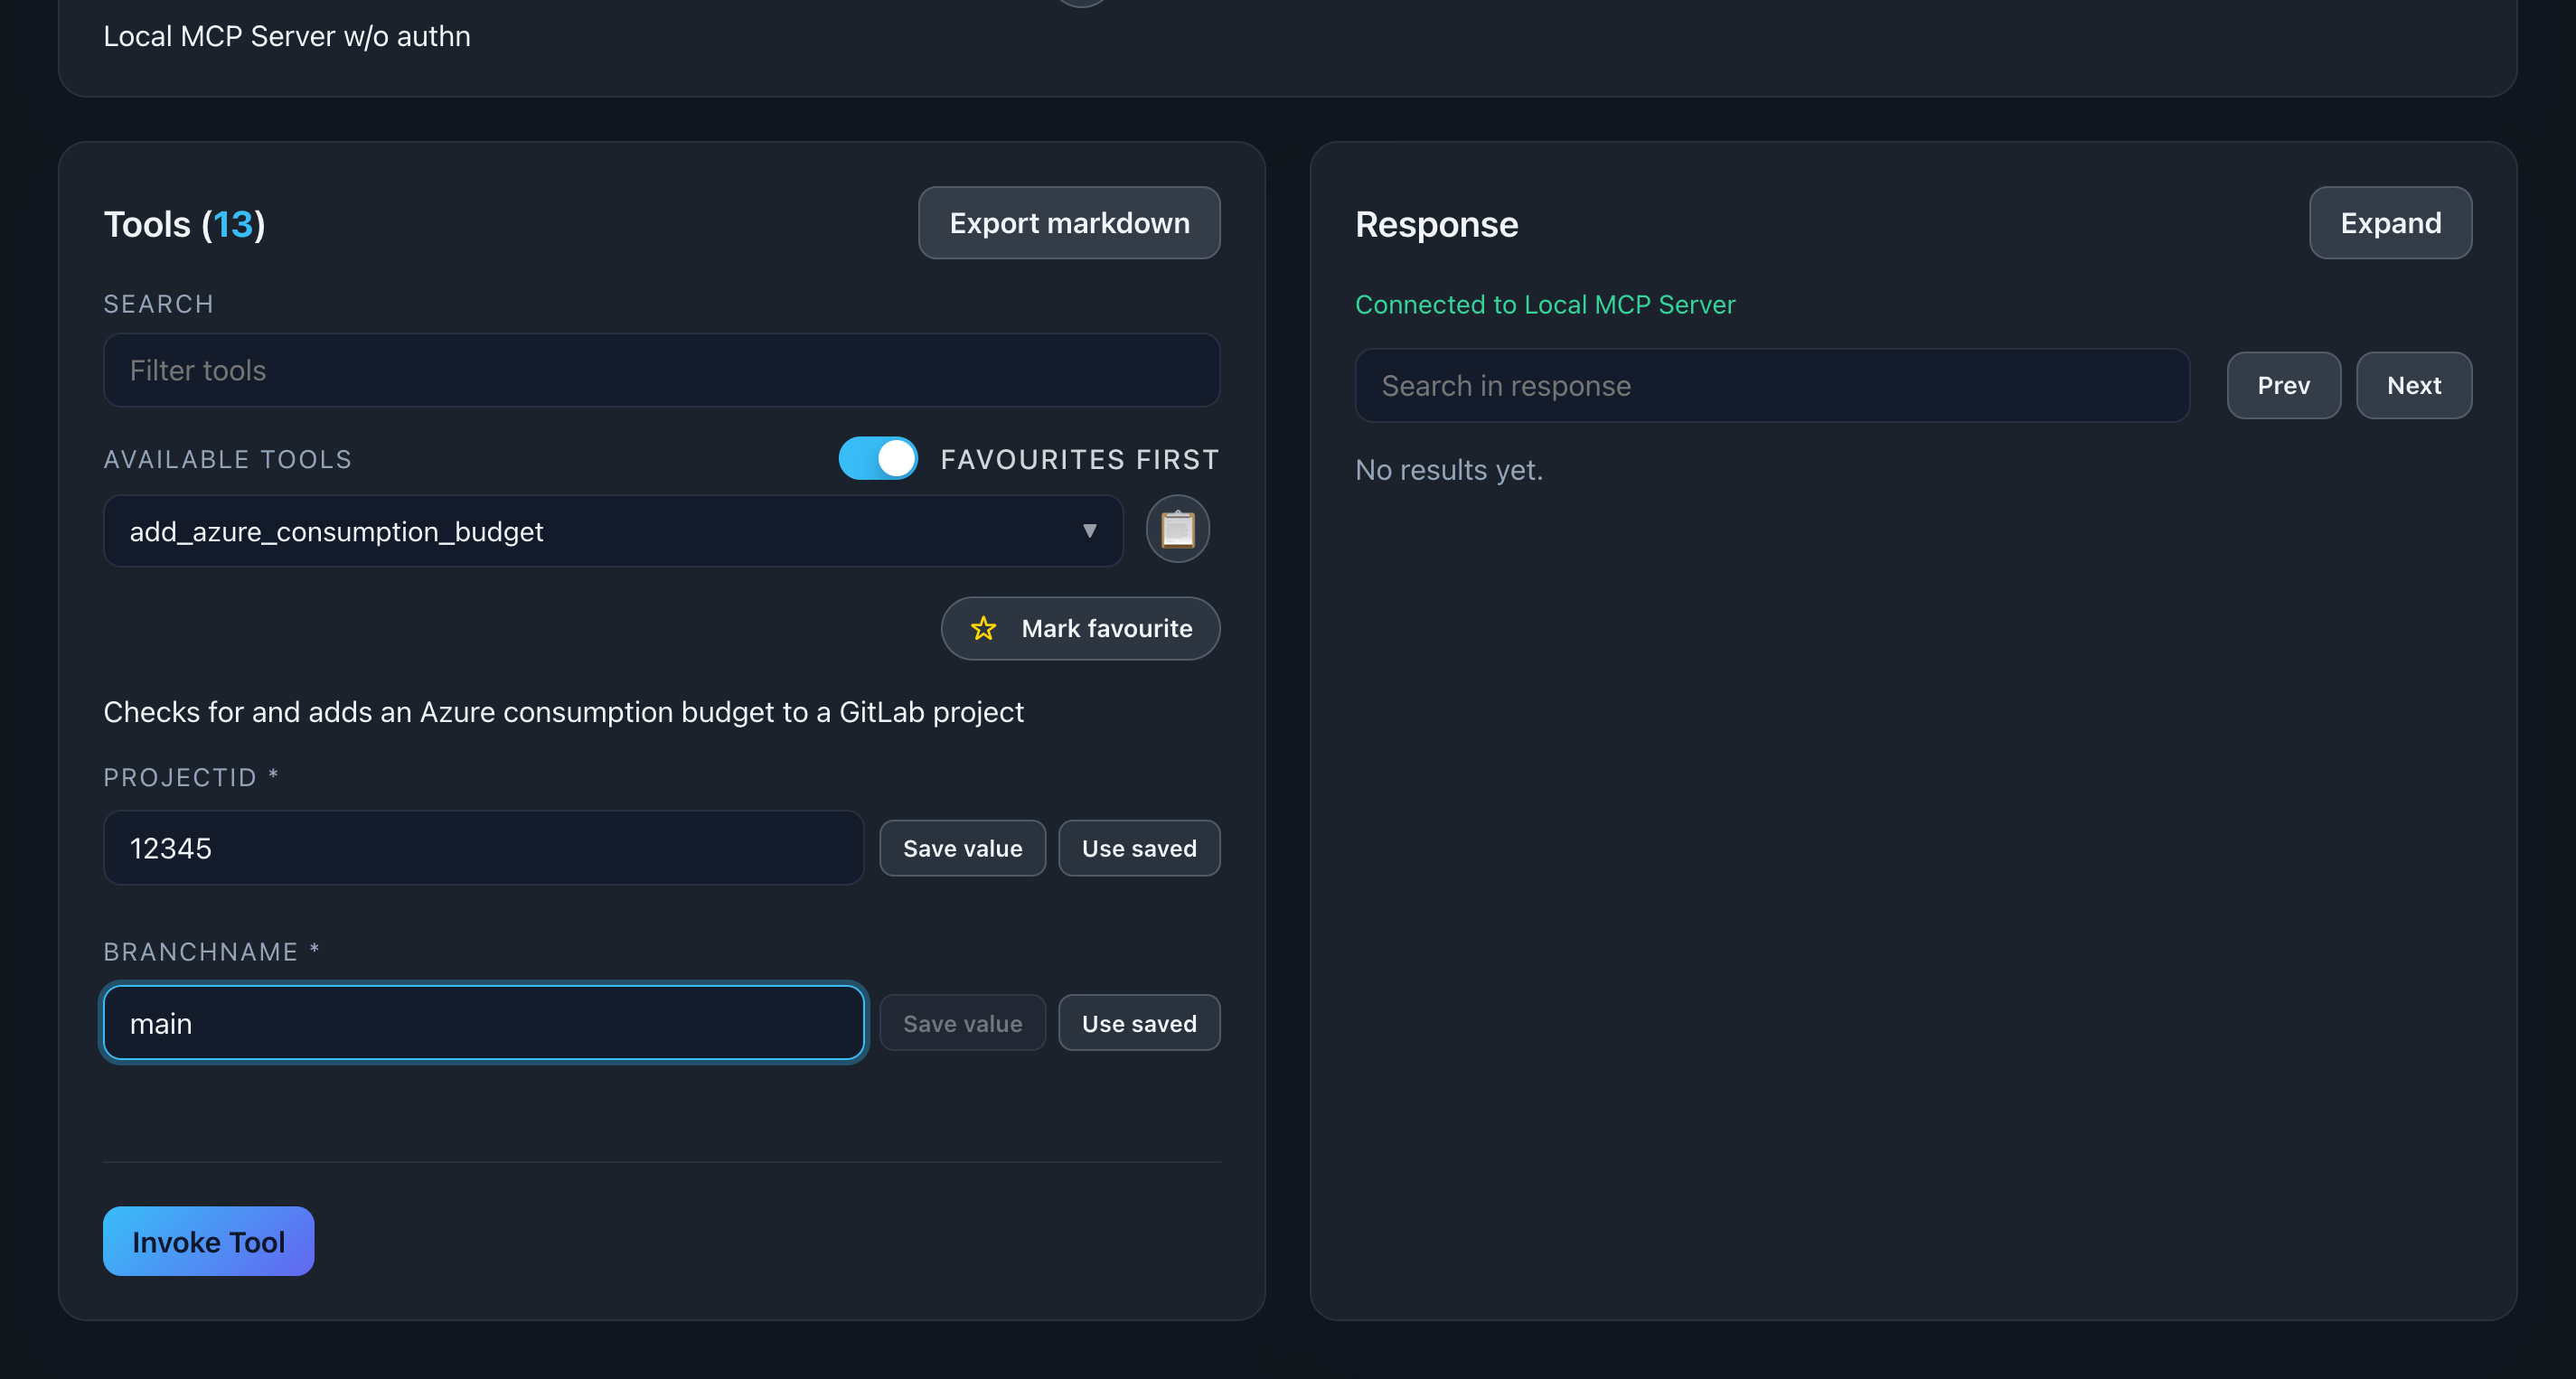
Task: Click the Search in response field
Action: pyautogui.click(x=1771, y=386)
